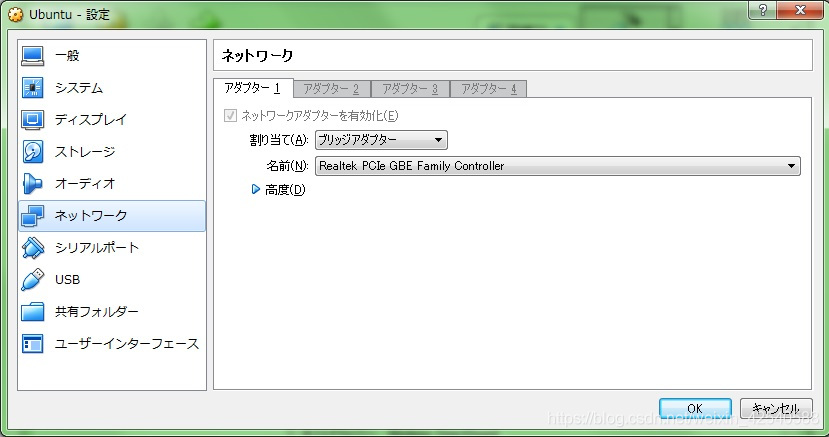Open the シリアルポート settings category

click(112, 248)
